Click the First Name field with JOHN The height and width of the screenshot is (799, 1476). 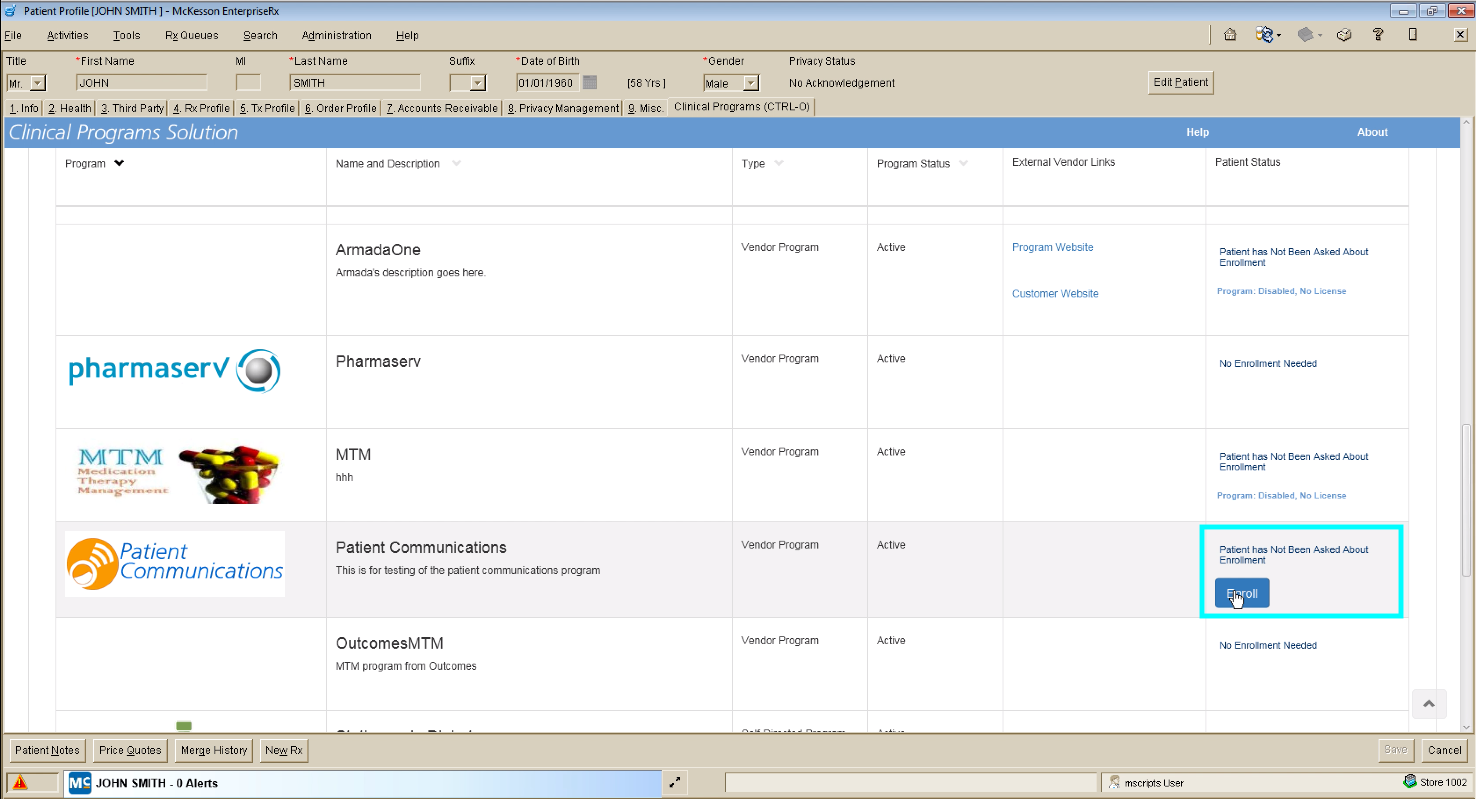coord(141,83)
